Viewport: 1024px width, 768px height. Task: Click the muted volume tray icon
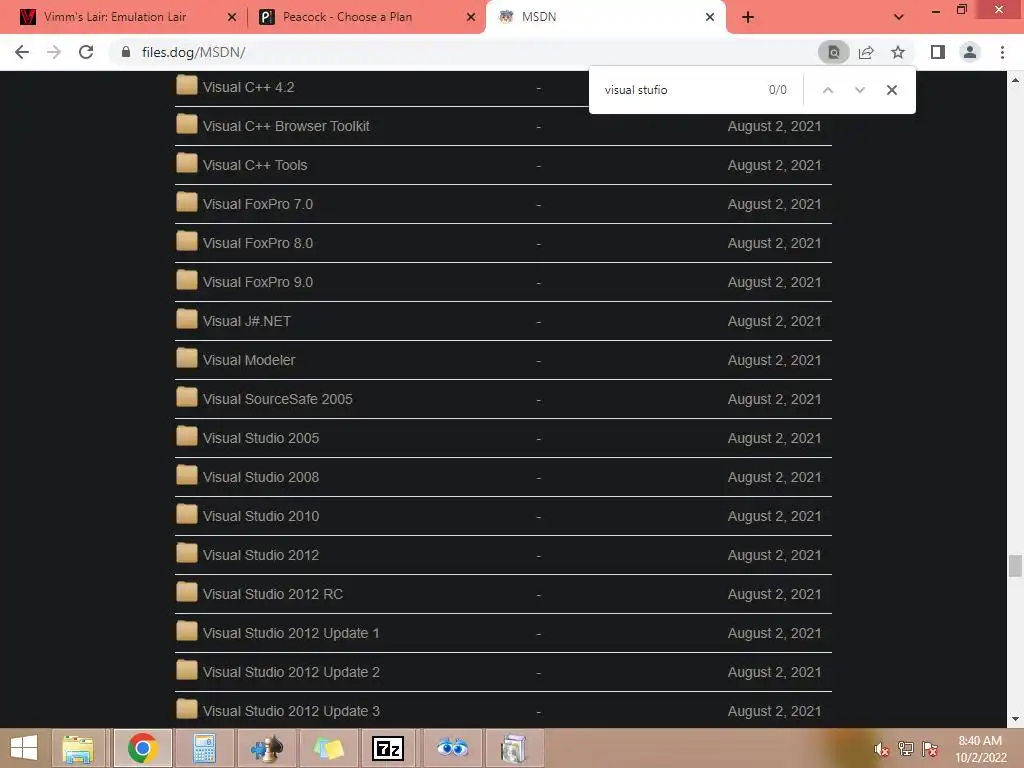[881, 750]
